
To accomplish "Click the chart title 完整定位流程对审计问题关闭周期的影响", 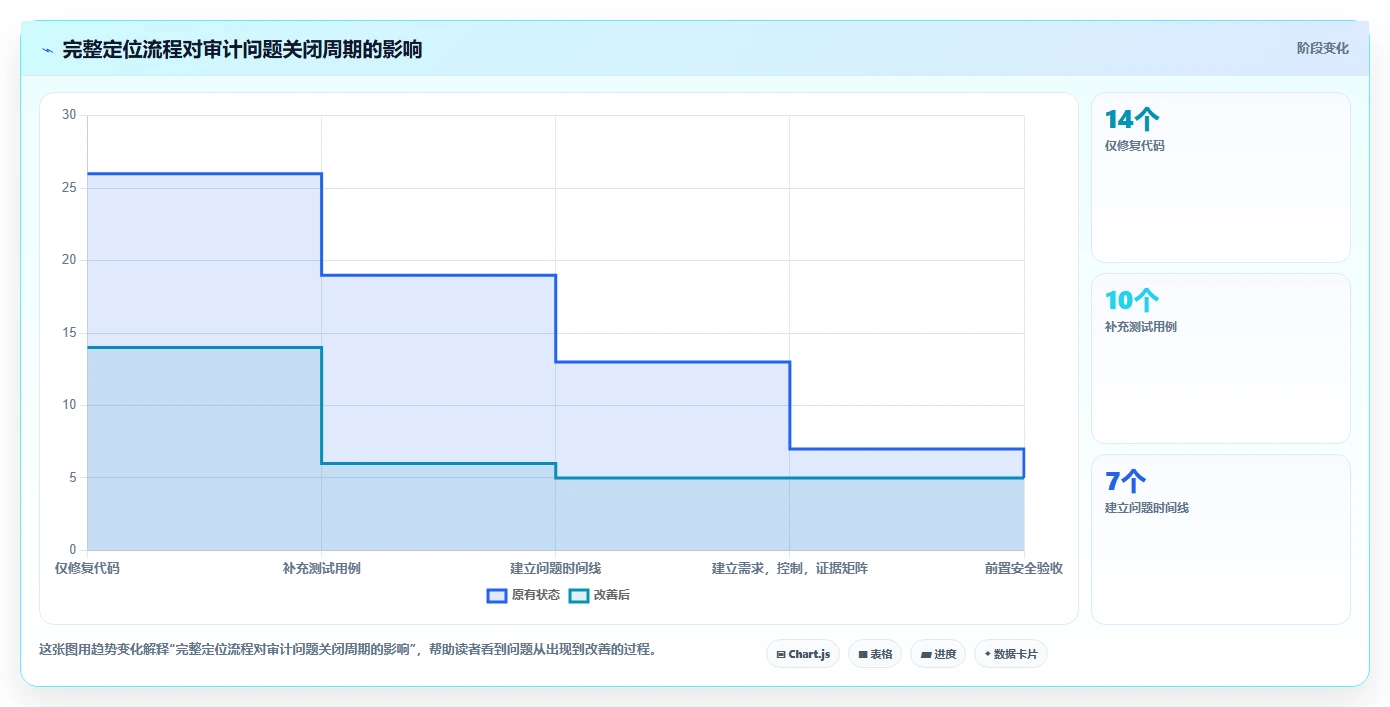I will (242, 49).
